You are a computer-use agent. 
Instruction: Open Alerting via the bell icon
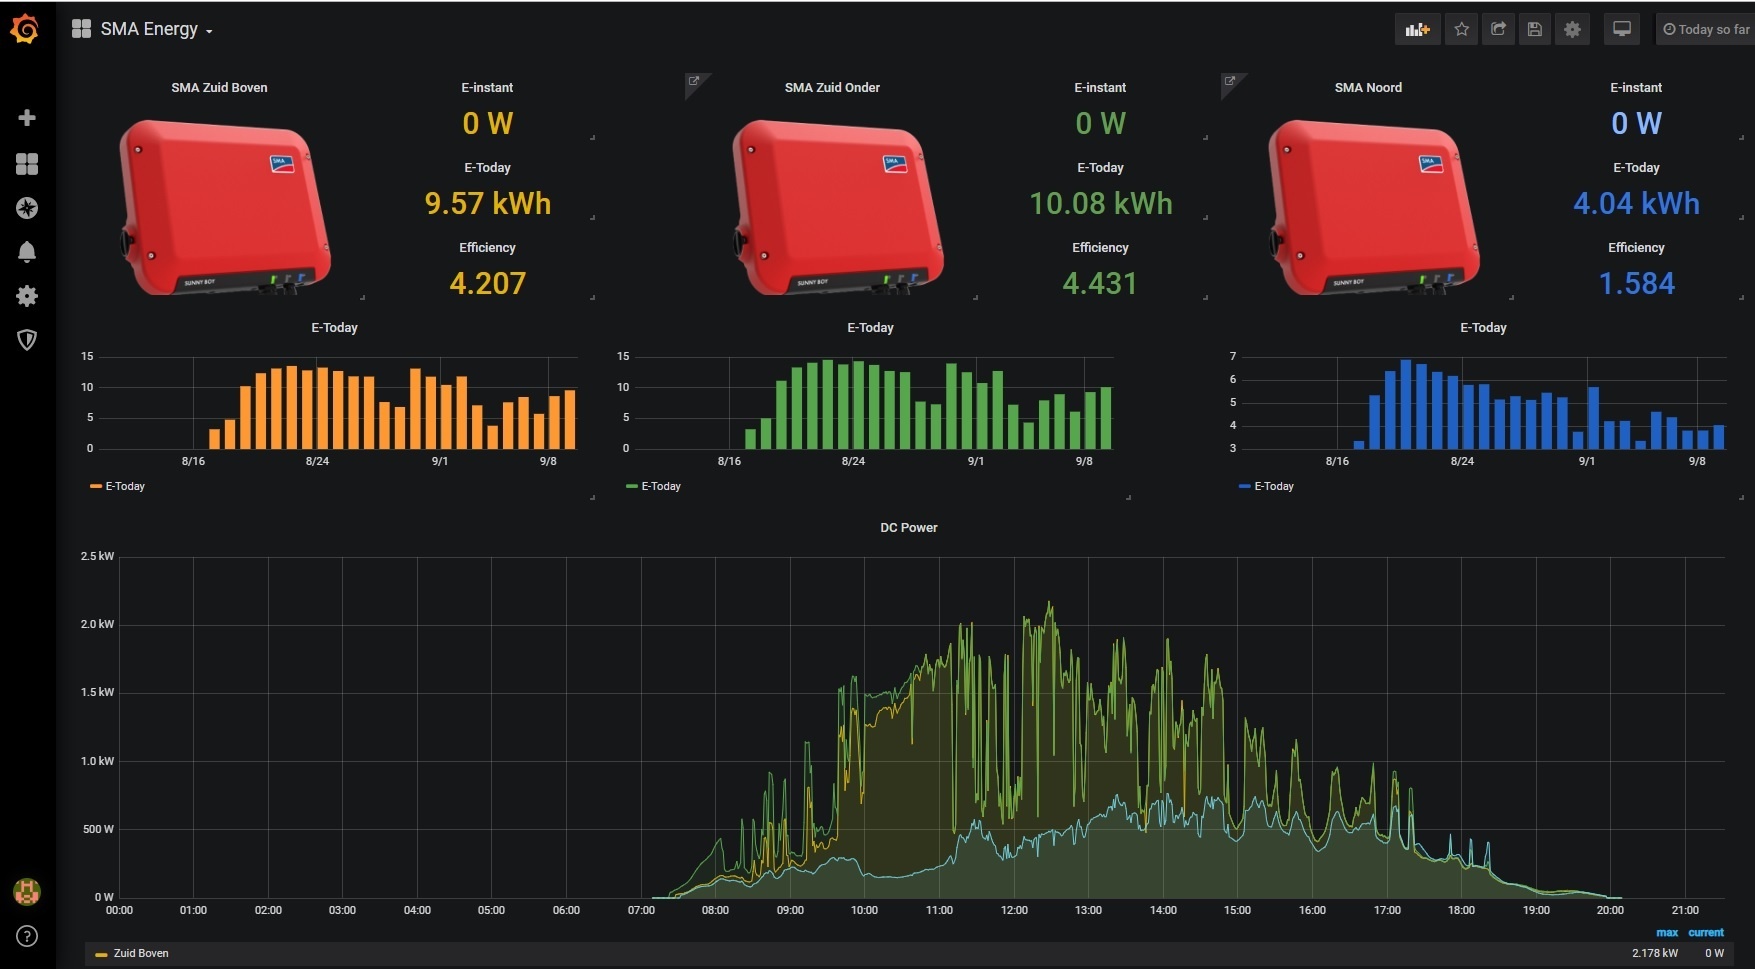[x=27, y=252]
